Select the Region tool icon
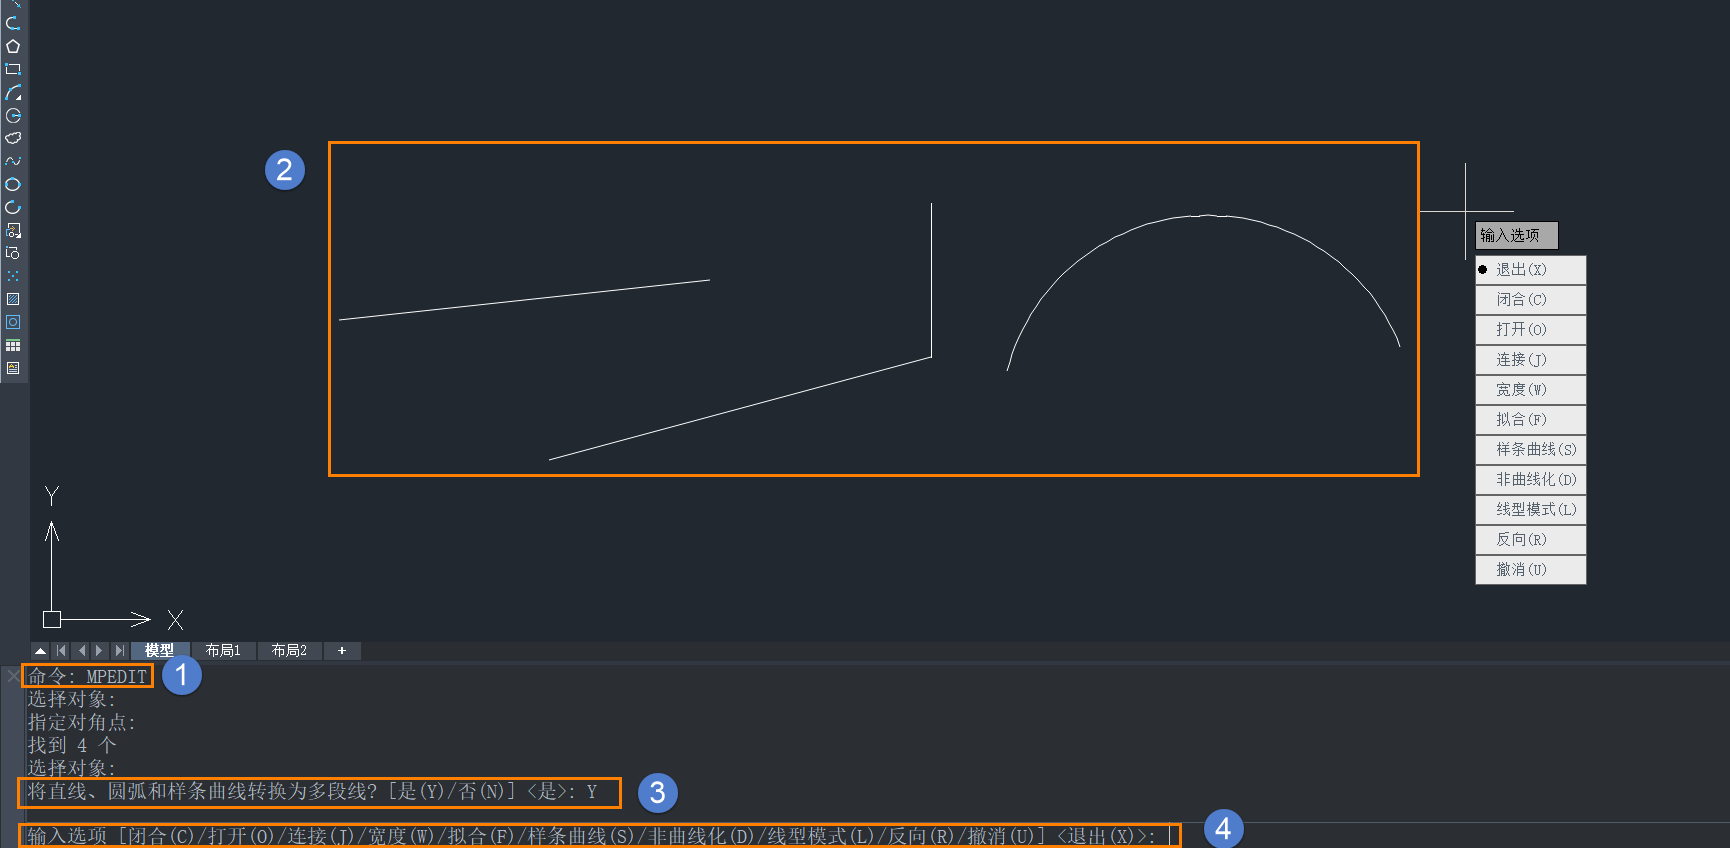 13,322
